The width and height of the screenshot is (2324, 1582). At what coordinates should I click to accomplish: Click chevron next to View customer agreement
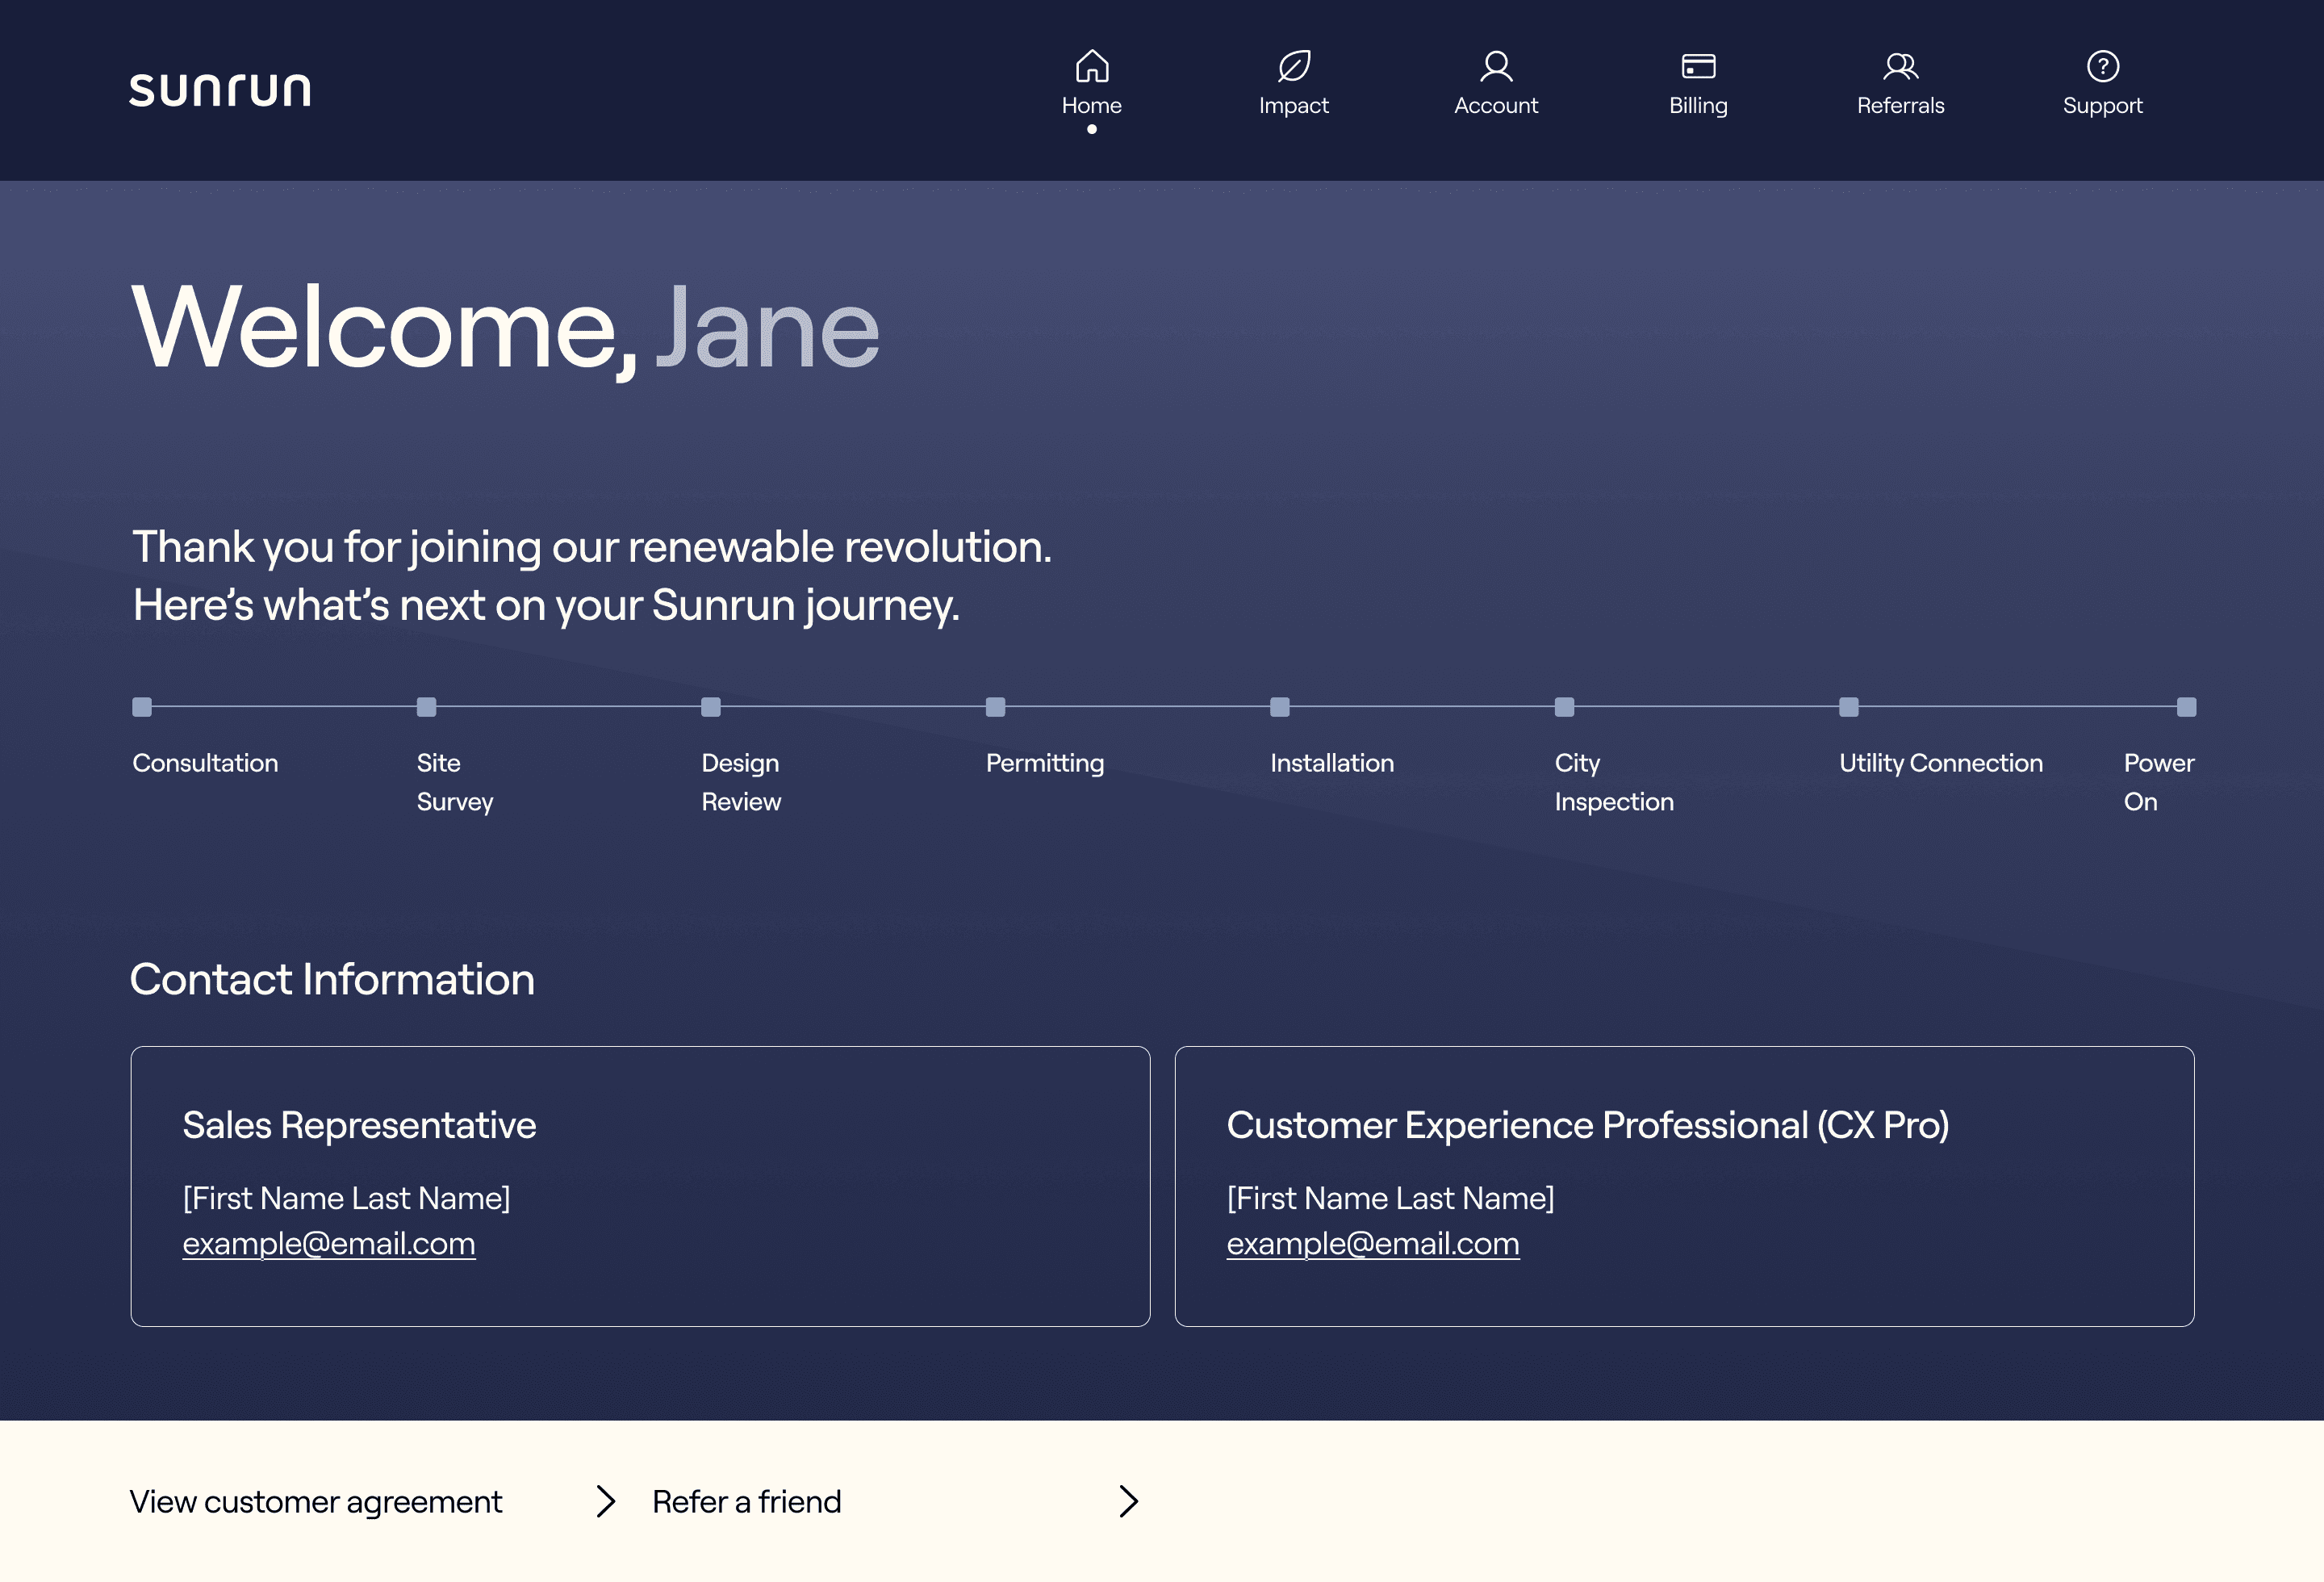605,1501
